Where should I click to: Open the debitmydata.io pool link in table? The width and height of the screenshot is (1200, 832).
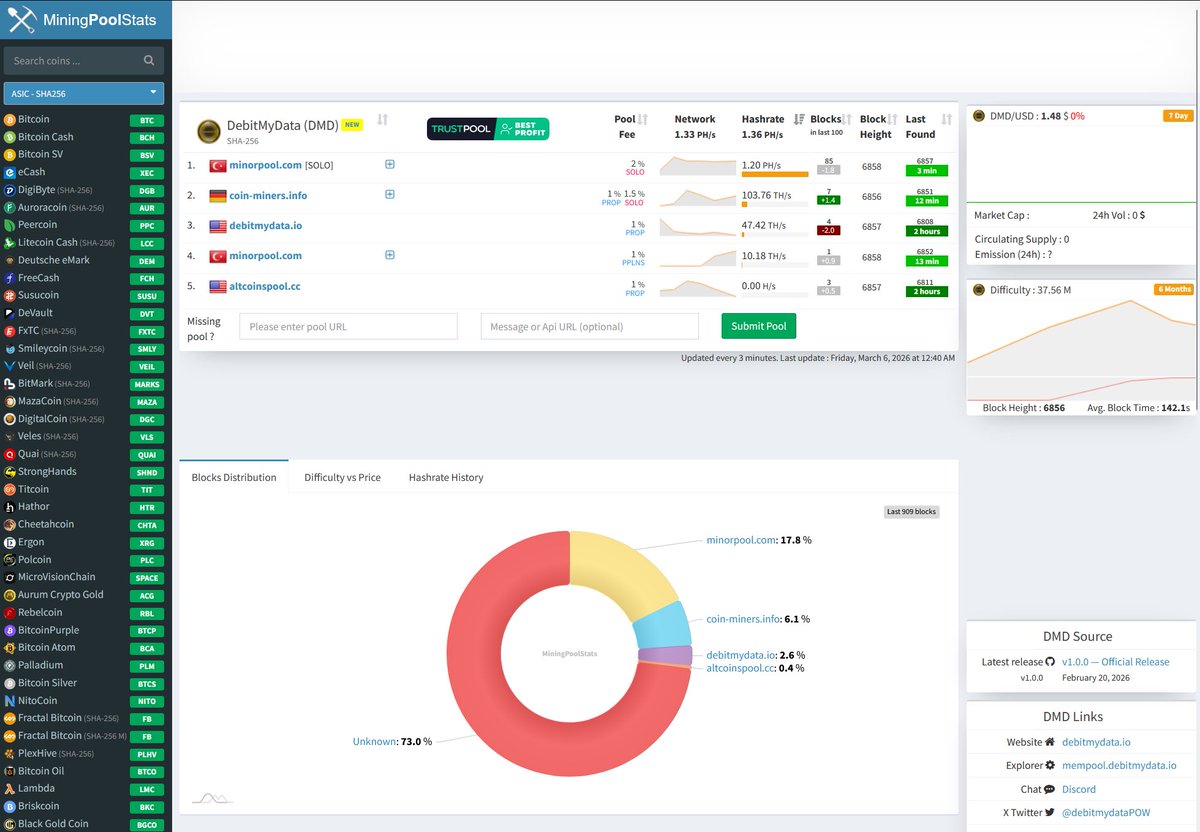(266, 226)
